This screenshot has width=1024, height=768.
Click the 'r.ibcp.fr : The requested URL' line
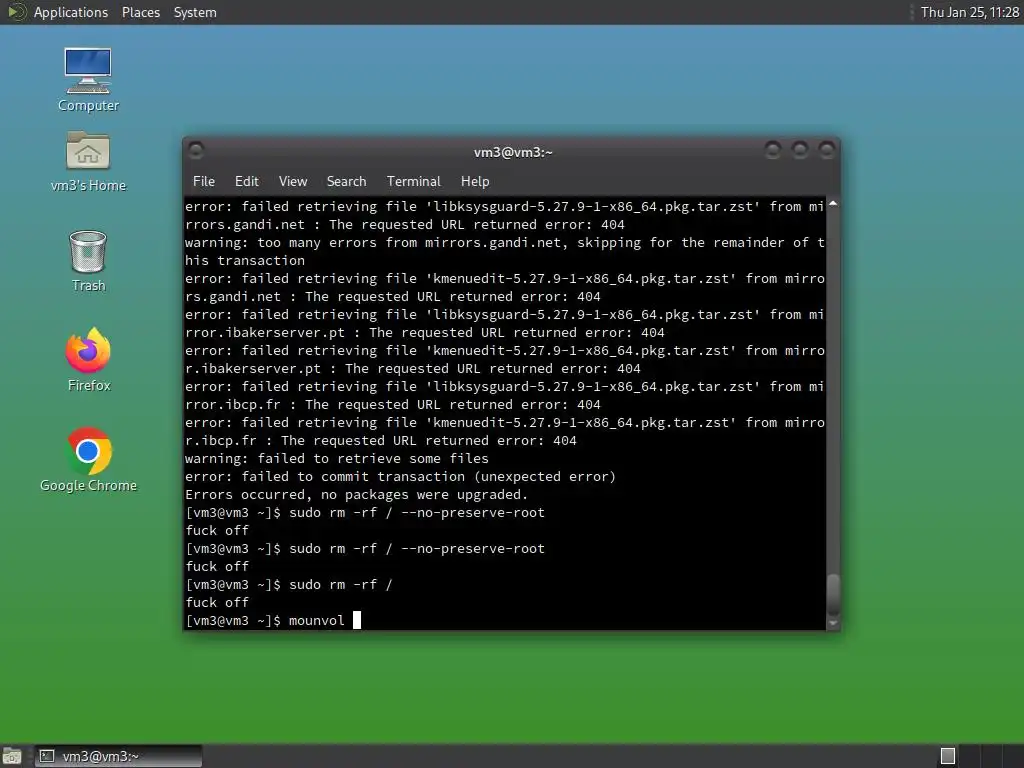click(380, 441)
